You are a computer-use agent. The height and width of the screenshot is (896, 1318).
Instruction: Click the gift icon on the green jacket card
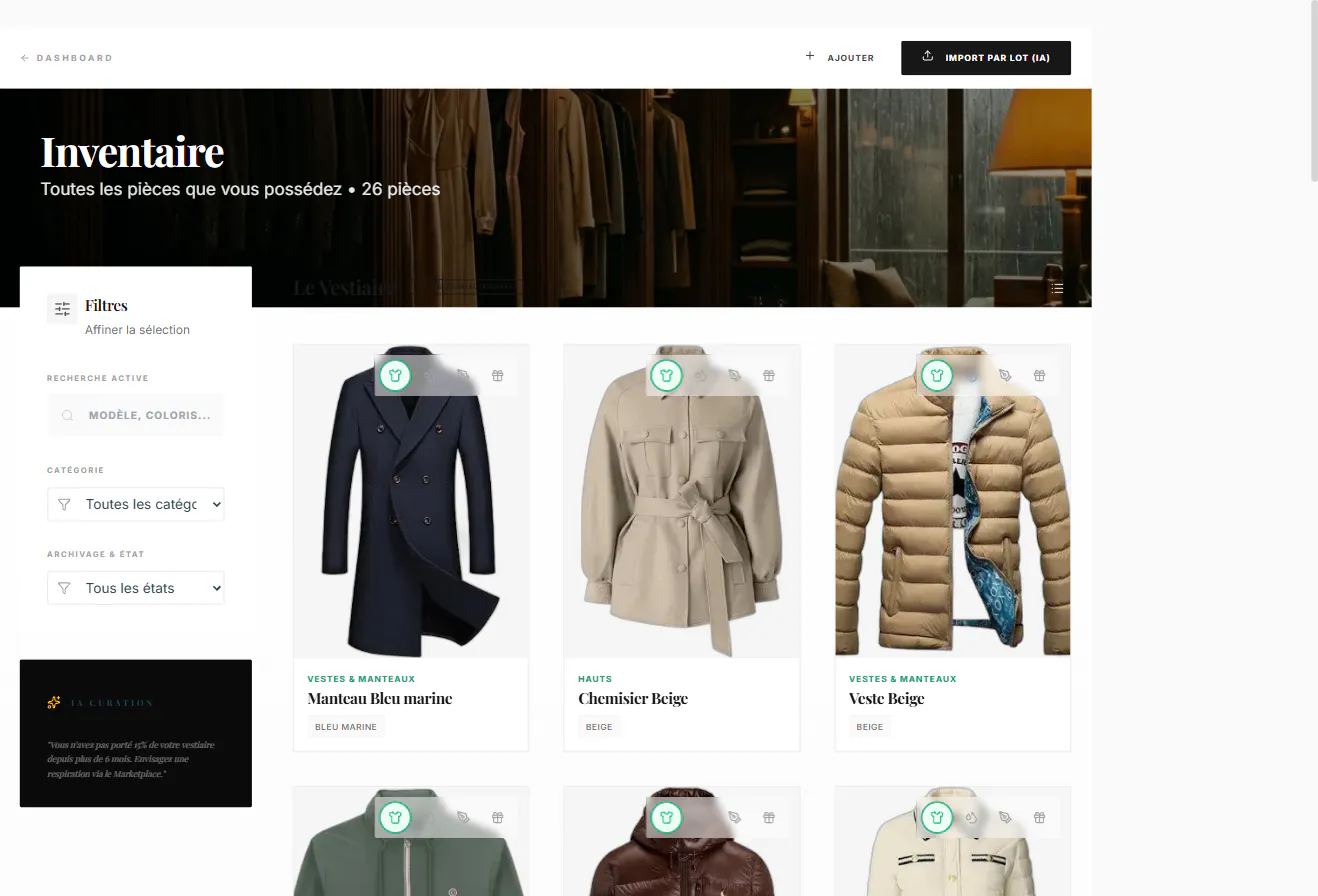(497, 817)
